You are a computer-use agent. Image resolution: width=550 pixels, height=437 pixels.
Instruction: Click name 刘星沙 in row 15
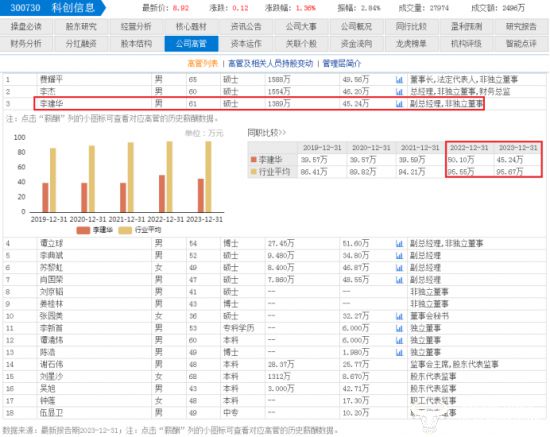click(51, 377)
